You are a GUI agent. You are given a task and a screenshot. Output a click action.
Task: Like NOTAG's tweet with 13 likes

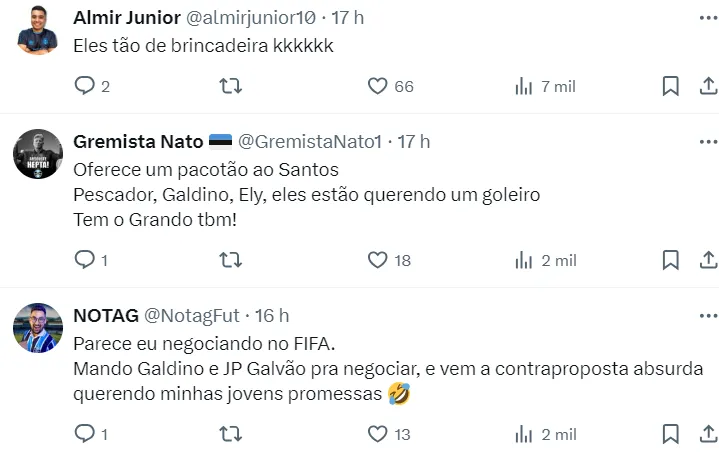pyautogui.click(x=377, y=434)
